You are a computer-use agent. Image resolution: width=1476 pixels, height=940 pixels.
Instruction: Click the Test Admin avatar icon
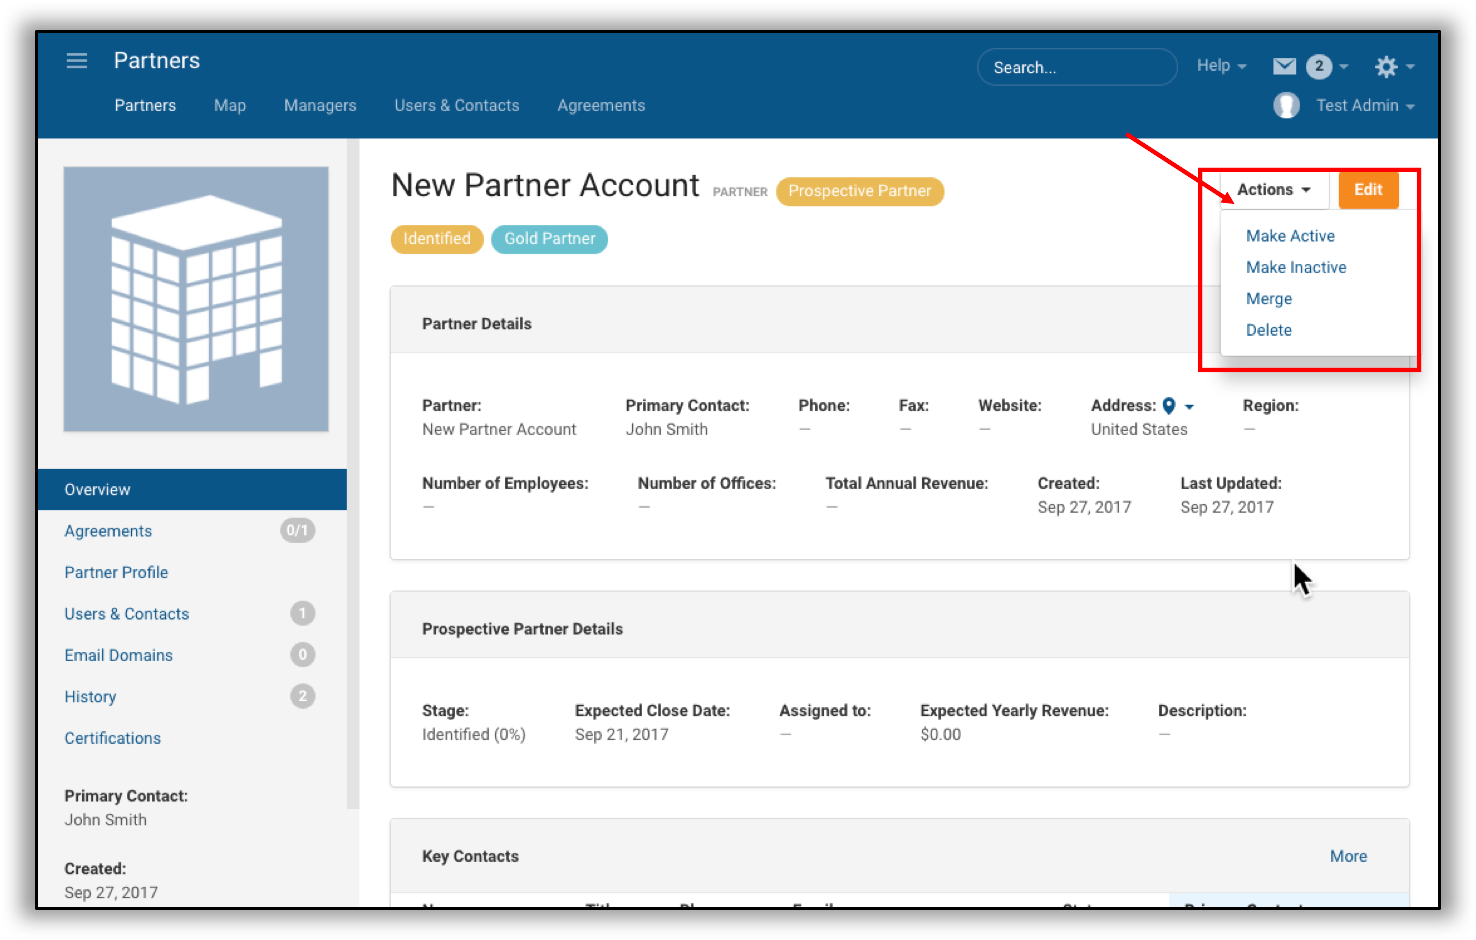(1286, 105)
